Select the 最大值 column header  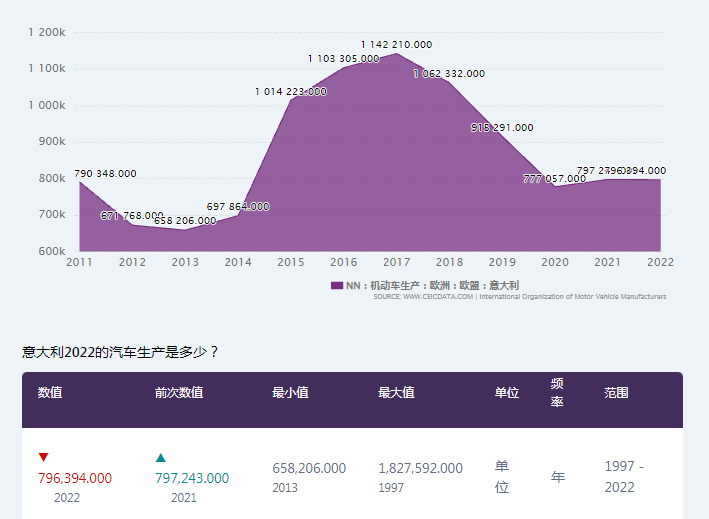point(396,392)
